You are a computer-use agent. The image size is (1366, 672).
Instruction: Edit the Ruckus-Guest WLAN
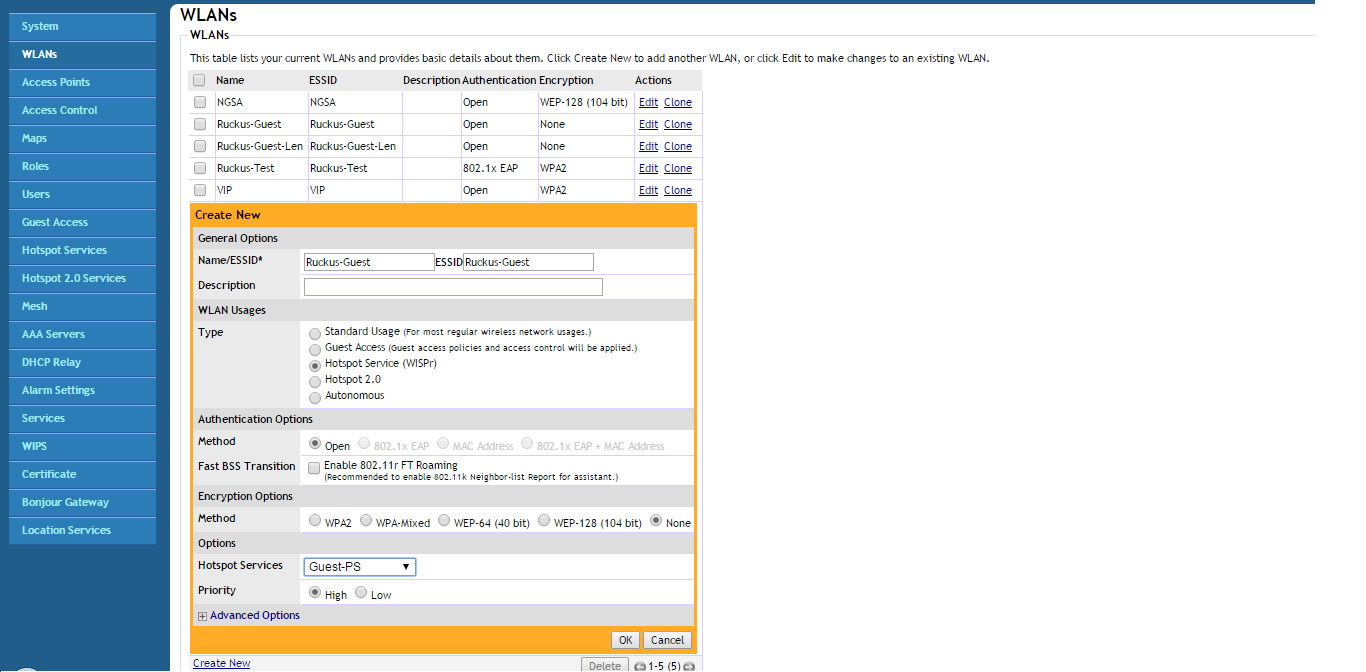648,124
